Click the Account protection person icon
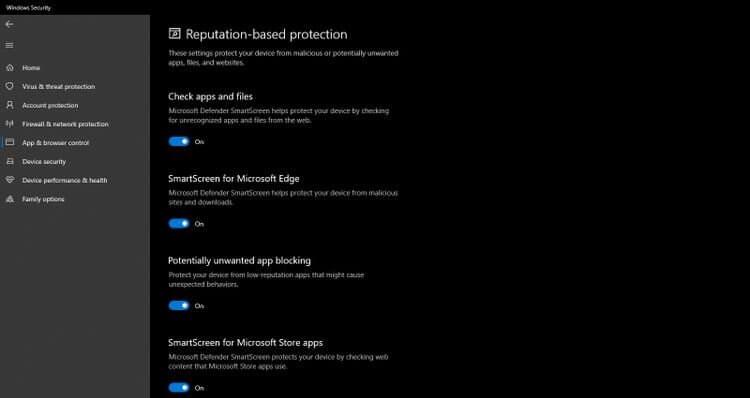Image resolution: width=750 pixels, height=398 pixels. (10, 105)
